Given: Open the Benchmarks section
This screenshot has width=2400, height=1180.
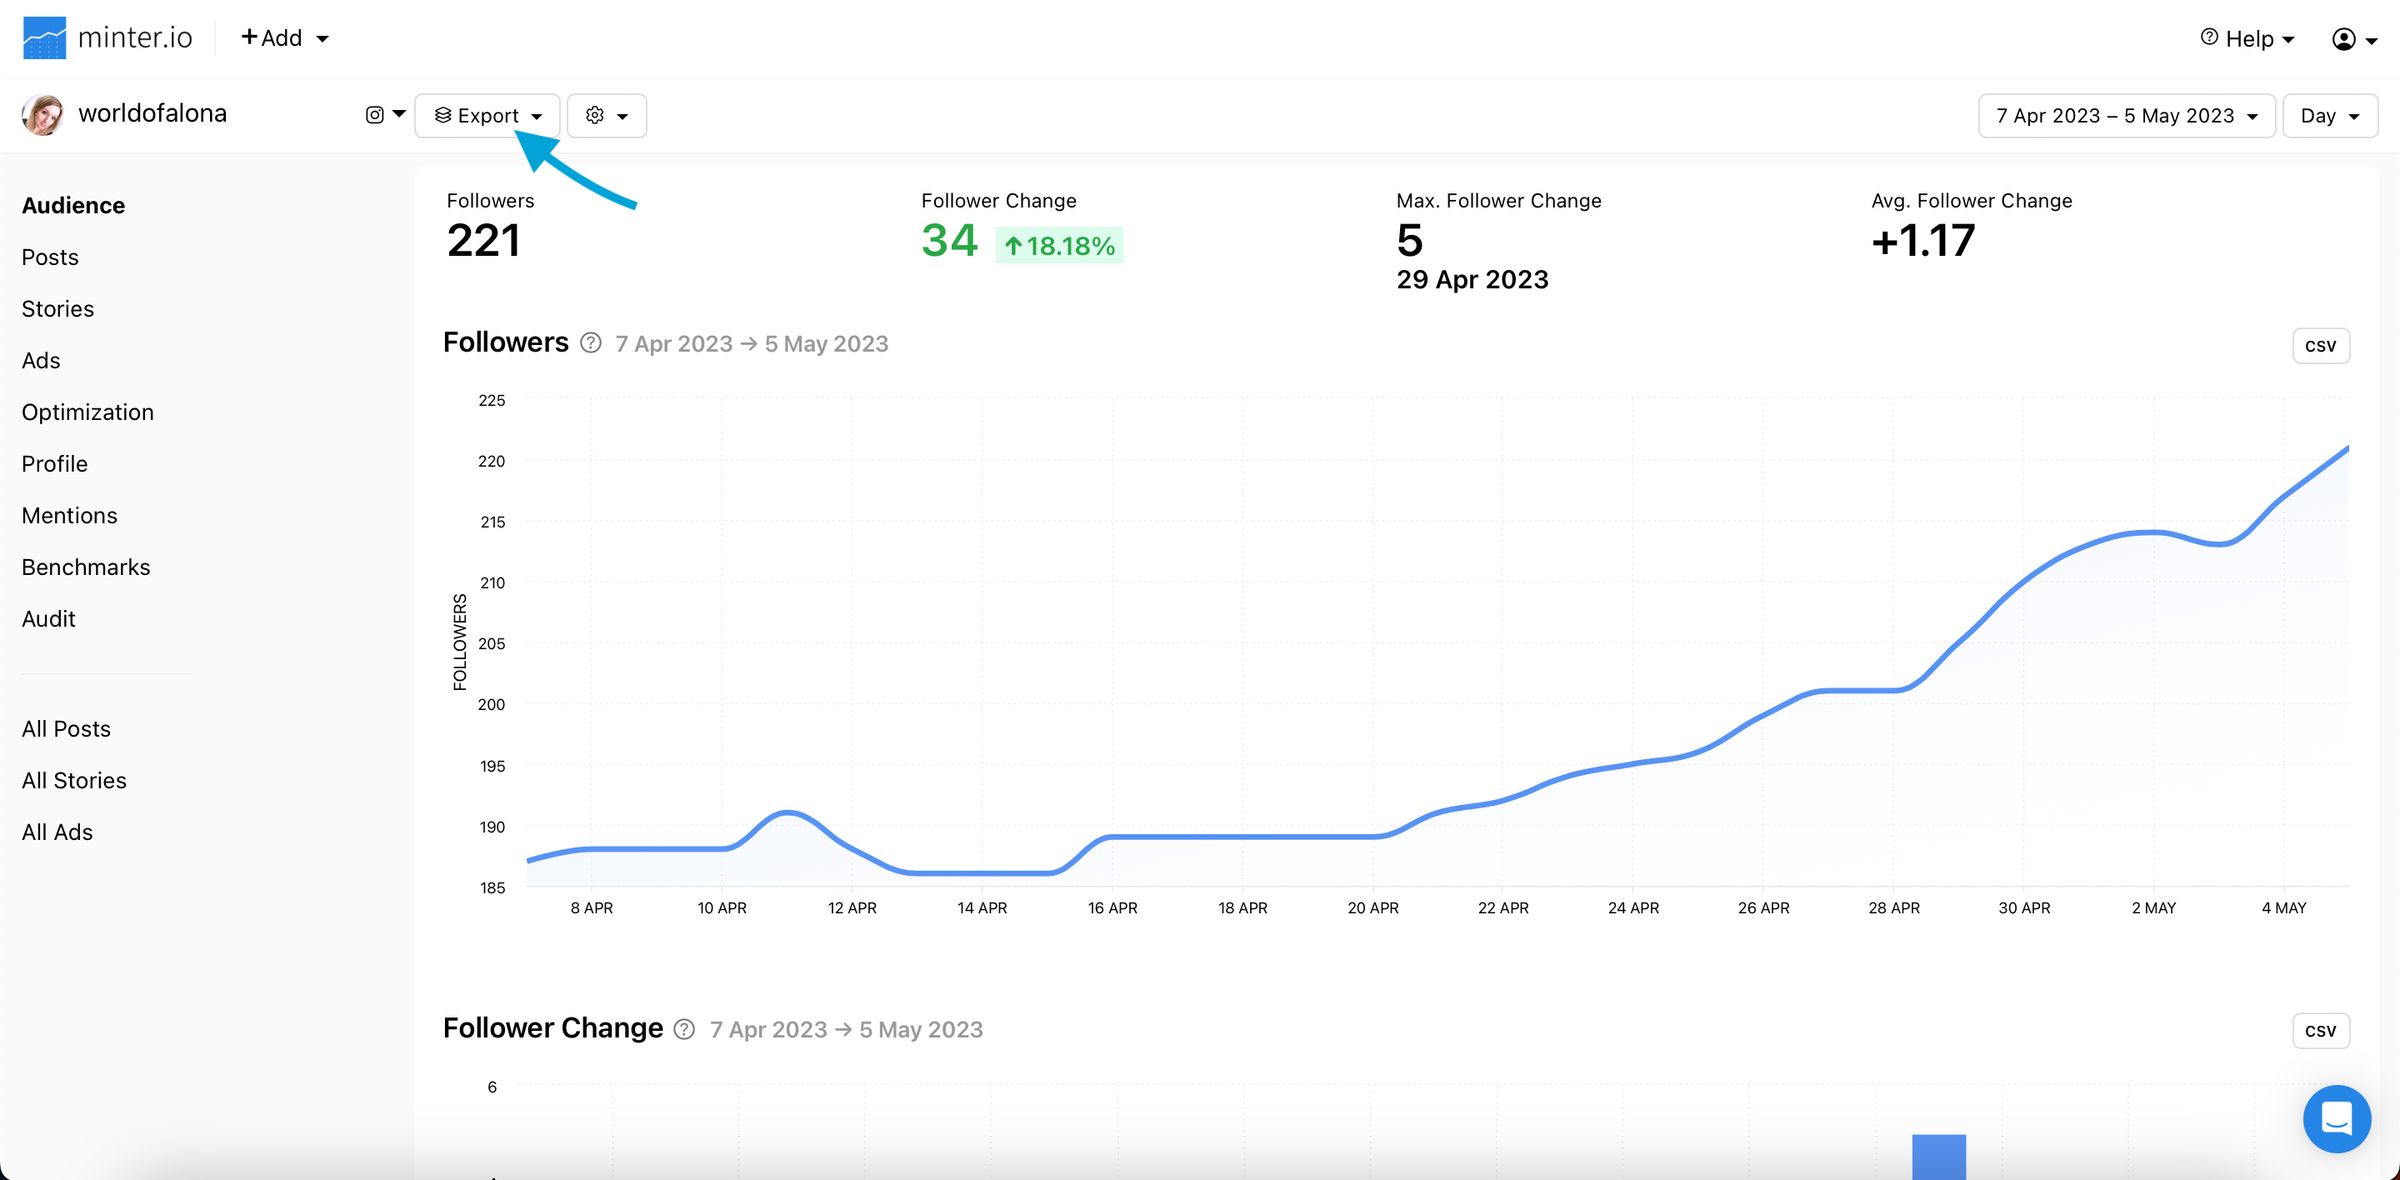Looking at the screenshot, I should [86, 567].
